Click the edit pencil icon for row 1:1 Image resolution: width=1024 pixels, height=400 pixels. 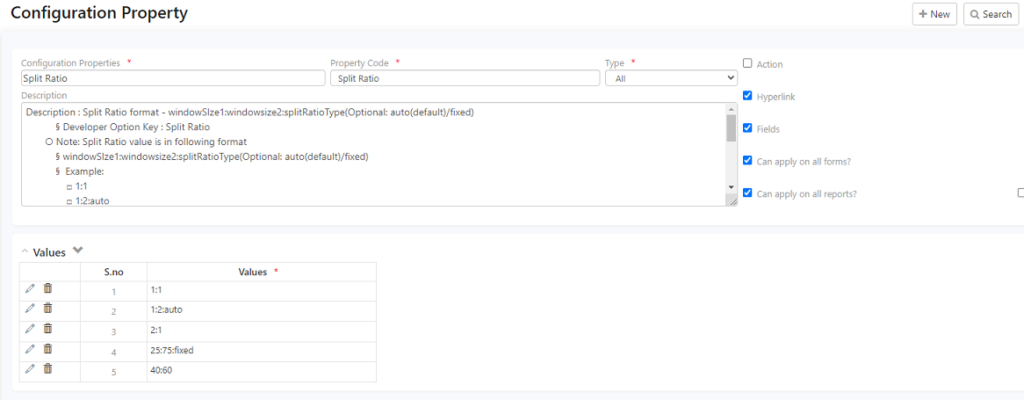(30, 289)
